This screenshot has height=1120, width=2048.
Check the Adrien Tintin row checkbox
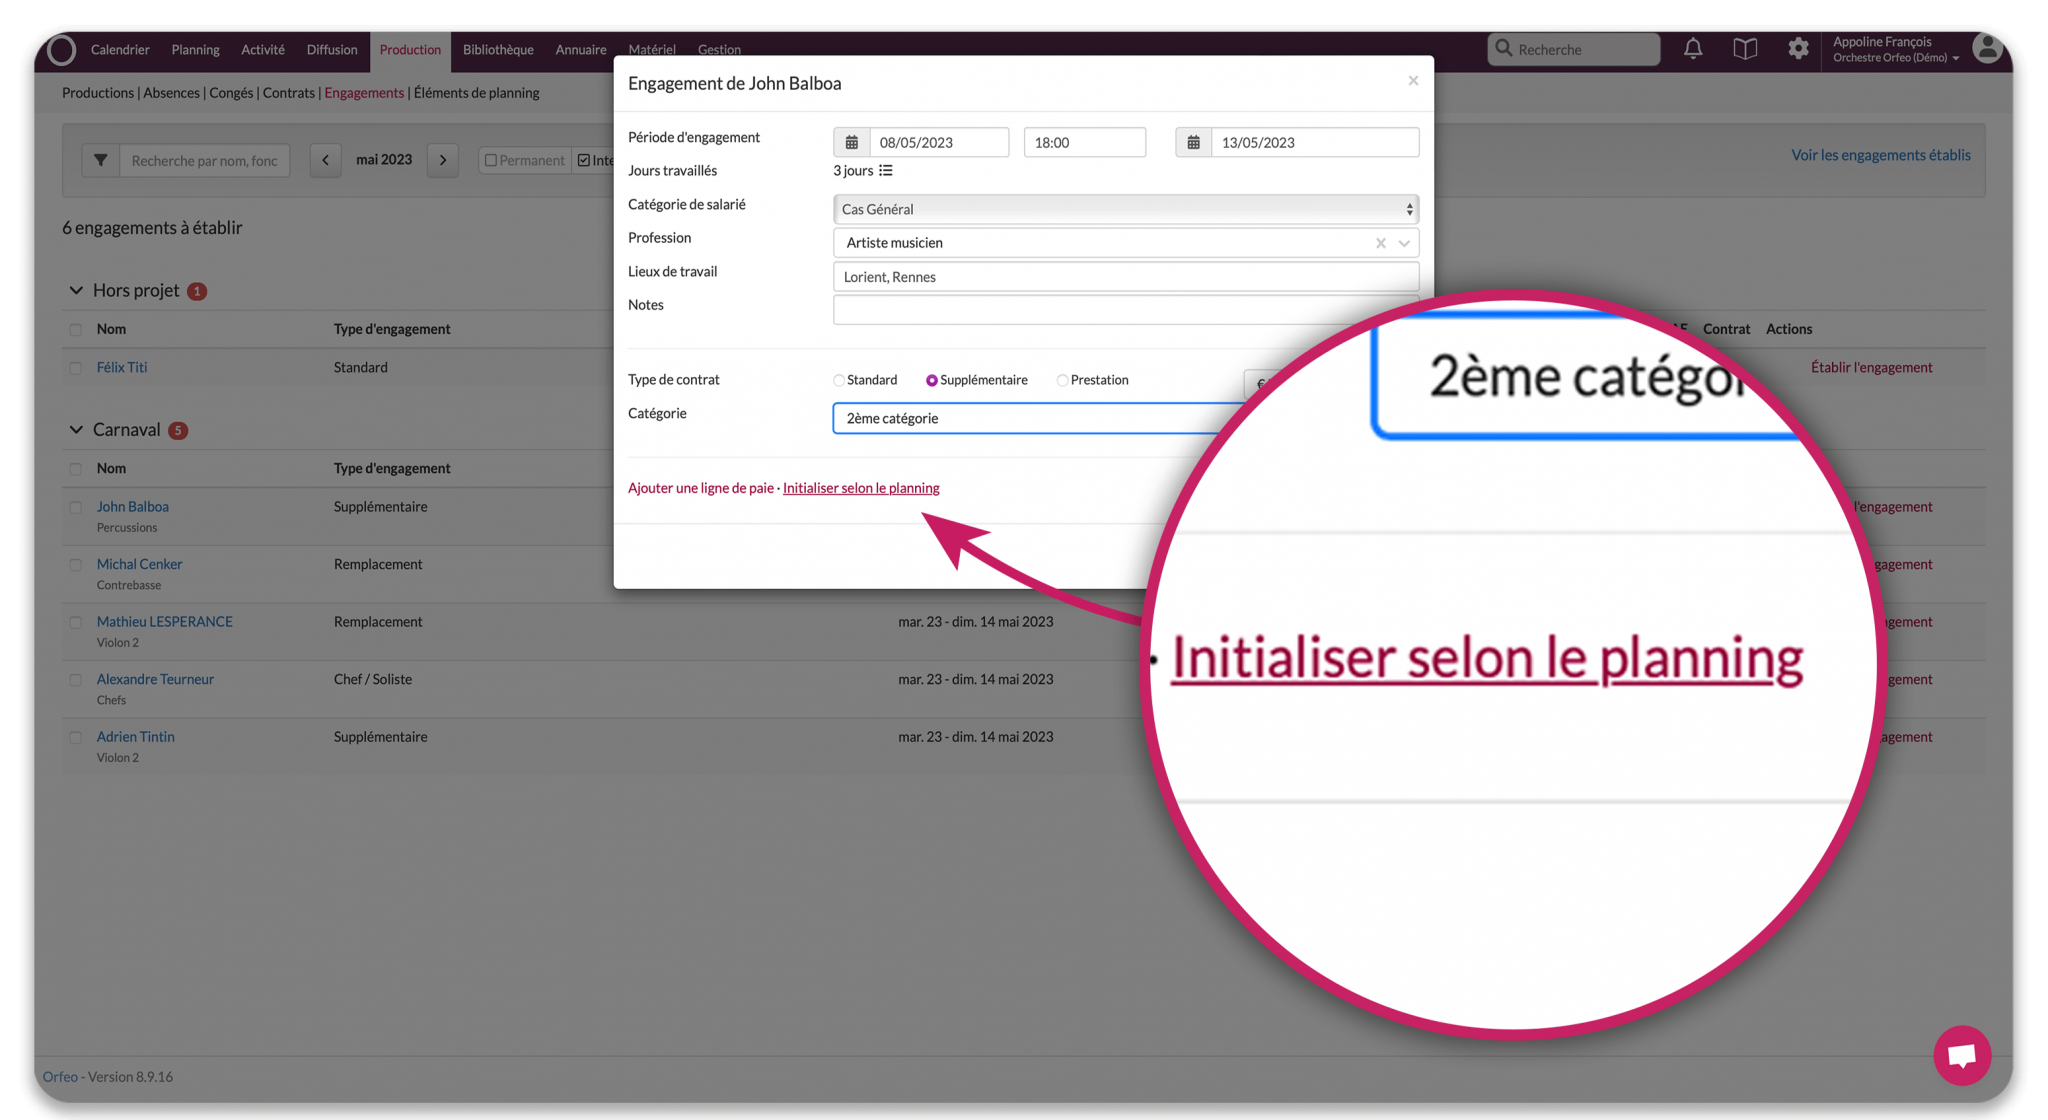click(x=76, y=737)
